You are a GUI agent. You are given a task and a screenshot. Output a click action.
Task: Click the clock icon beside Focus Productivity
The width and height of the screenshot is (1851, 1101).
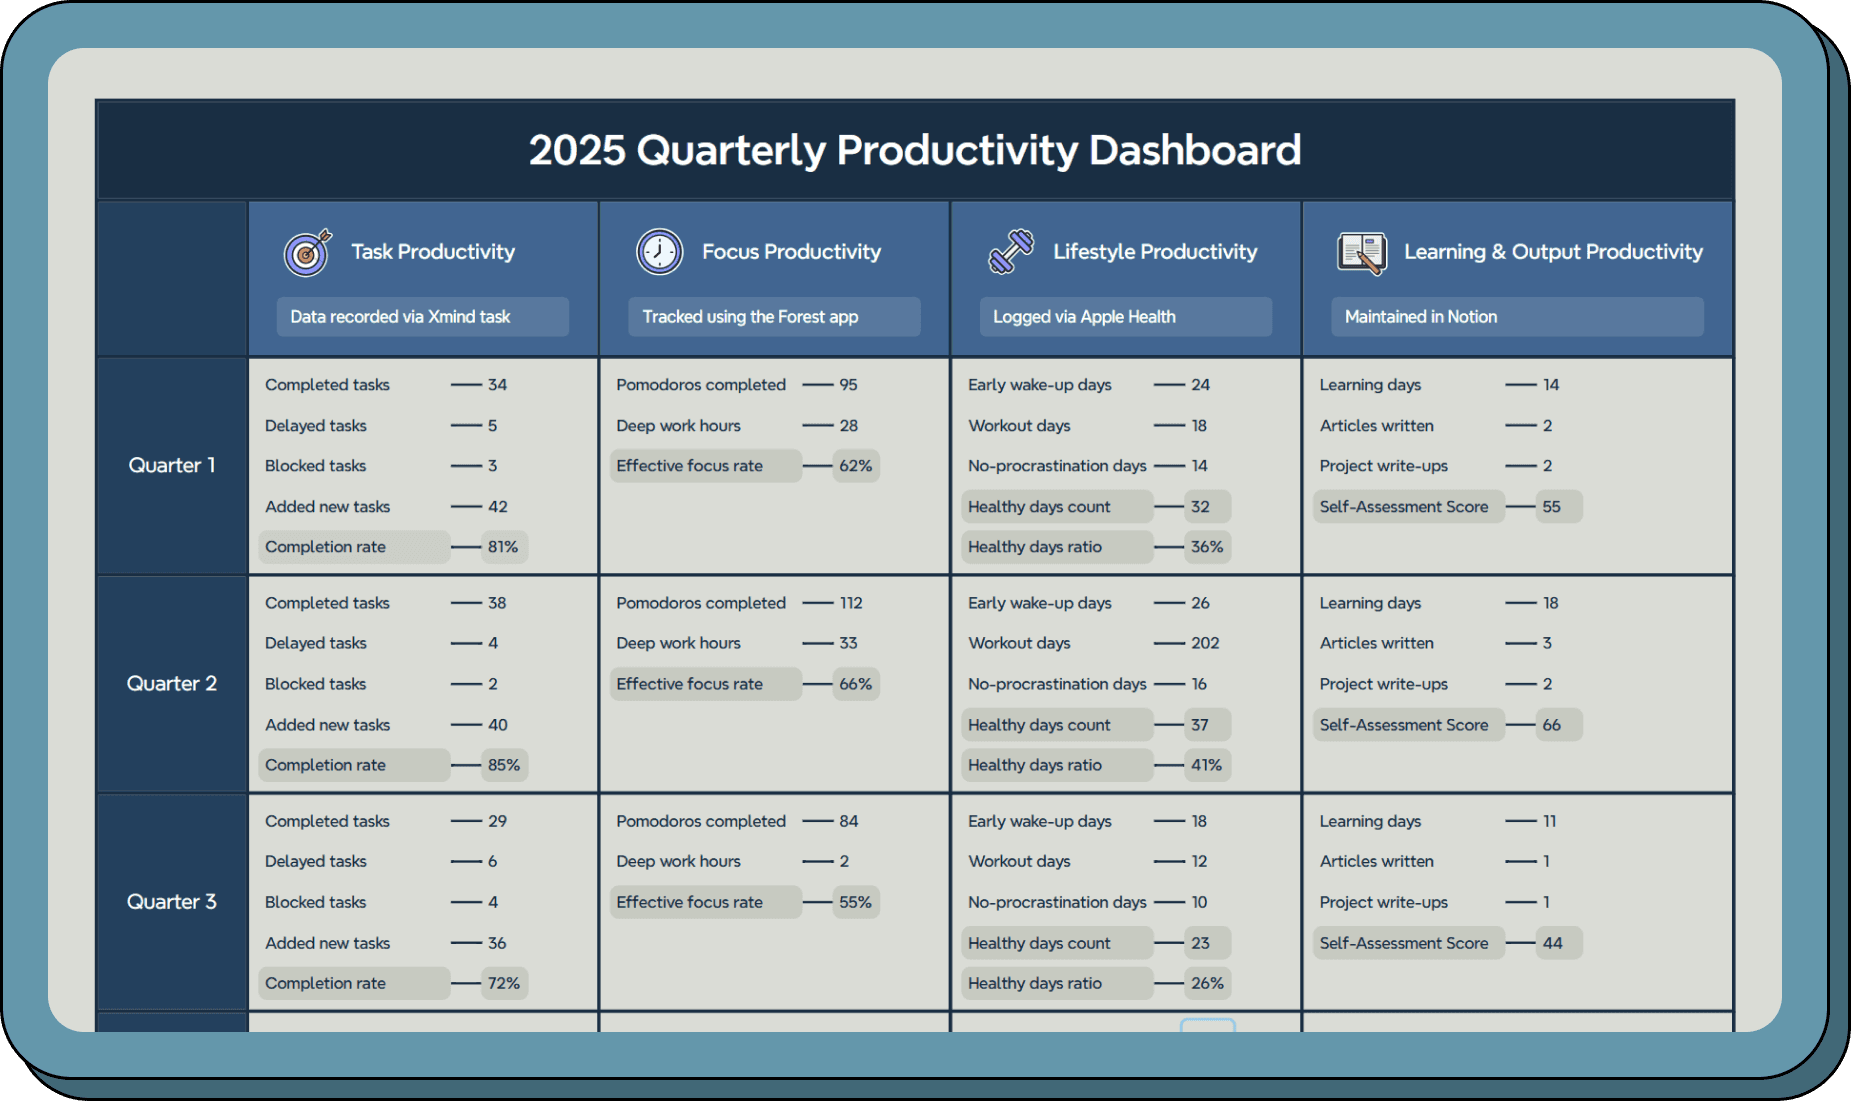pos(659,252)
